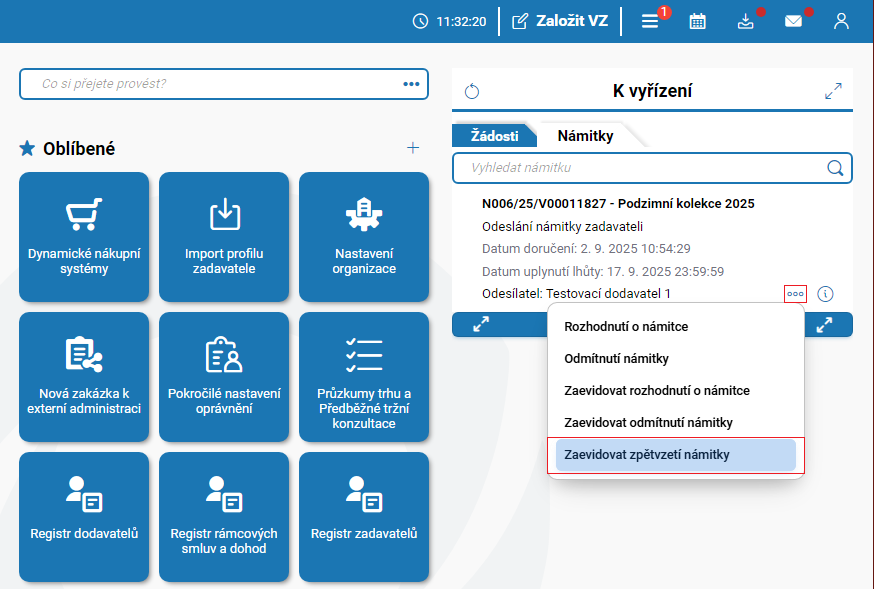Open Nová zakázka k externí administraci tile
The height and width of the screenshot is (589, 874).
point(84,377)
